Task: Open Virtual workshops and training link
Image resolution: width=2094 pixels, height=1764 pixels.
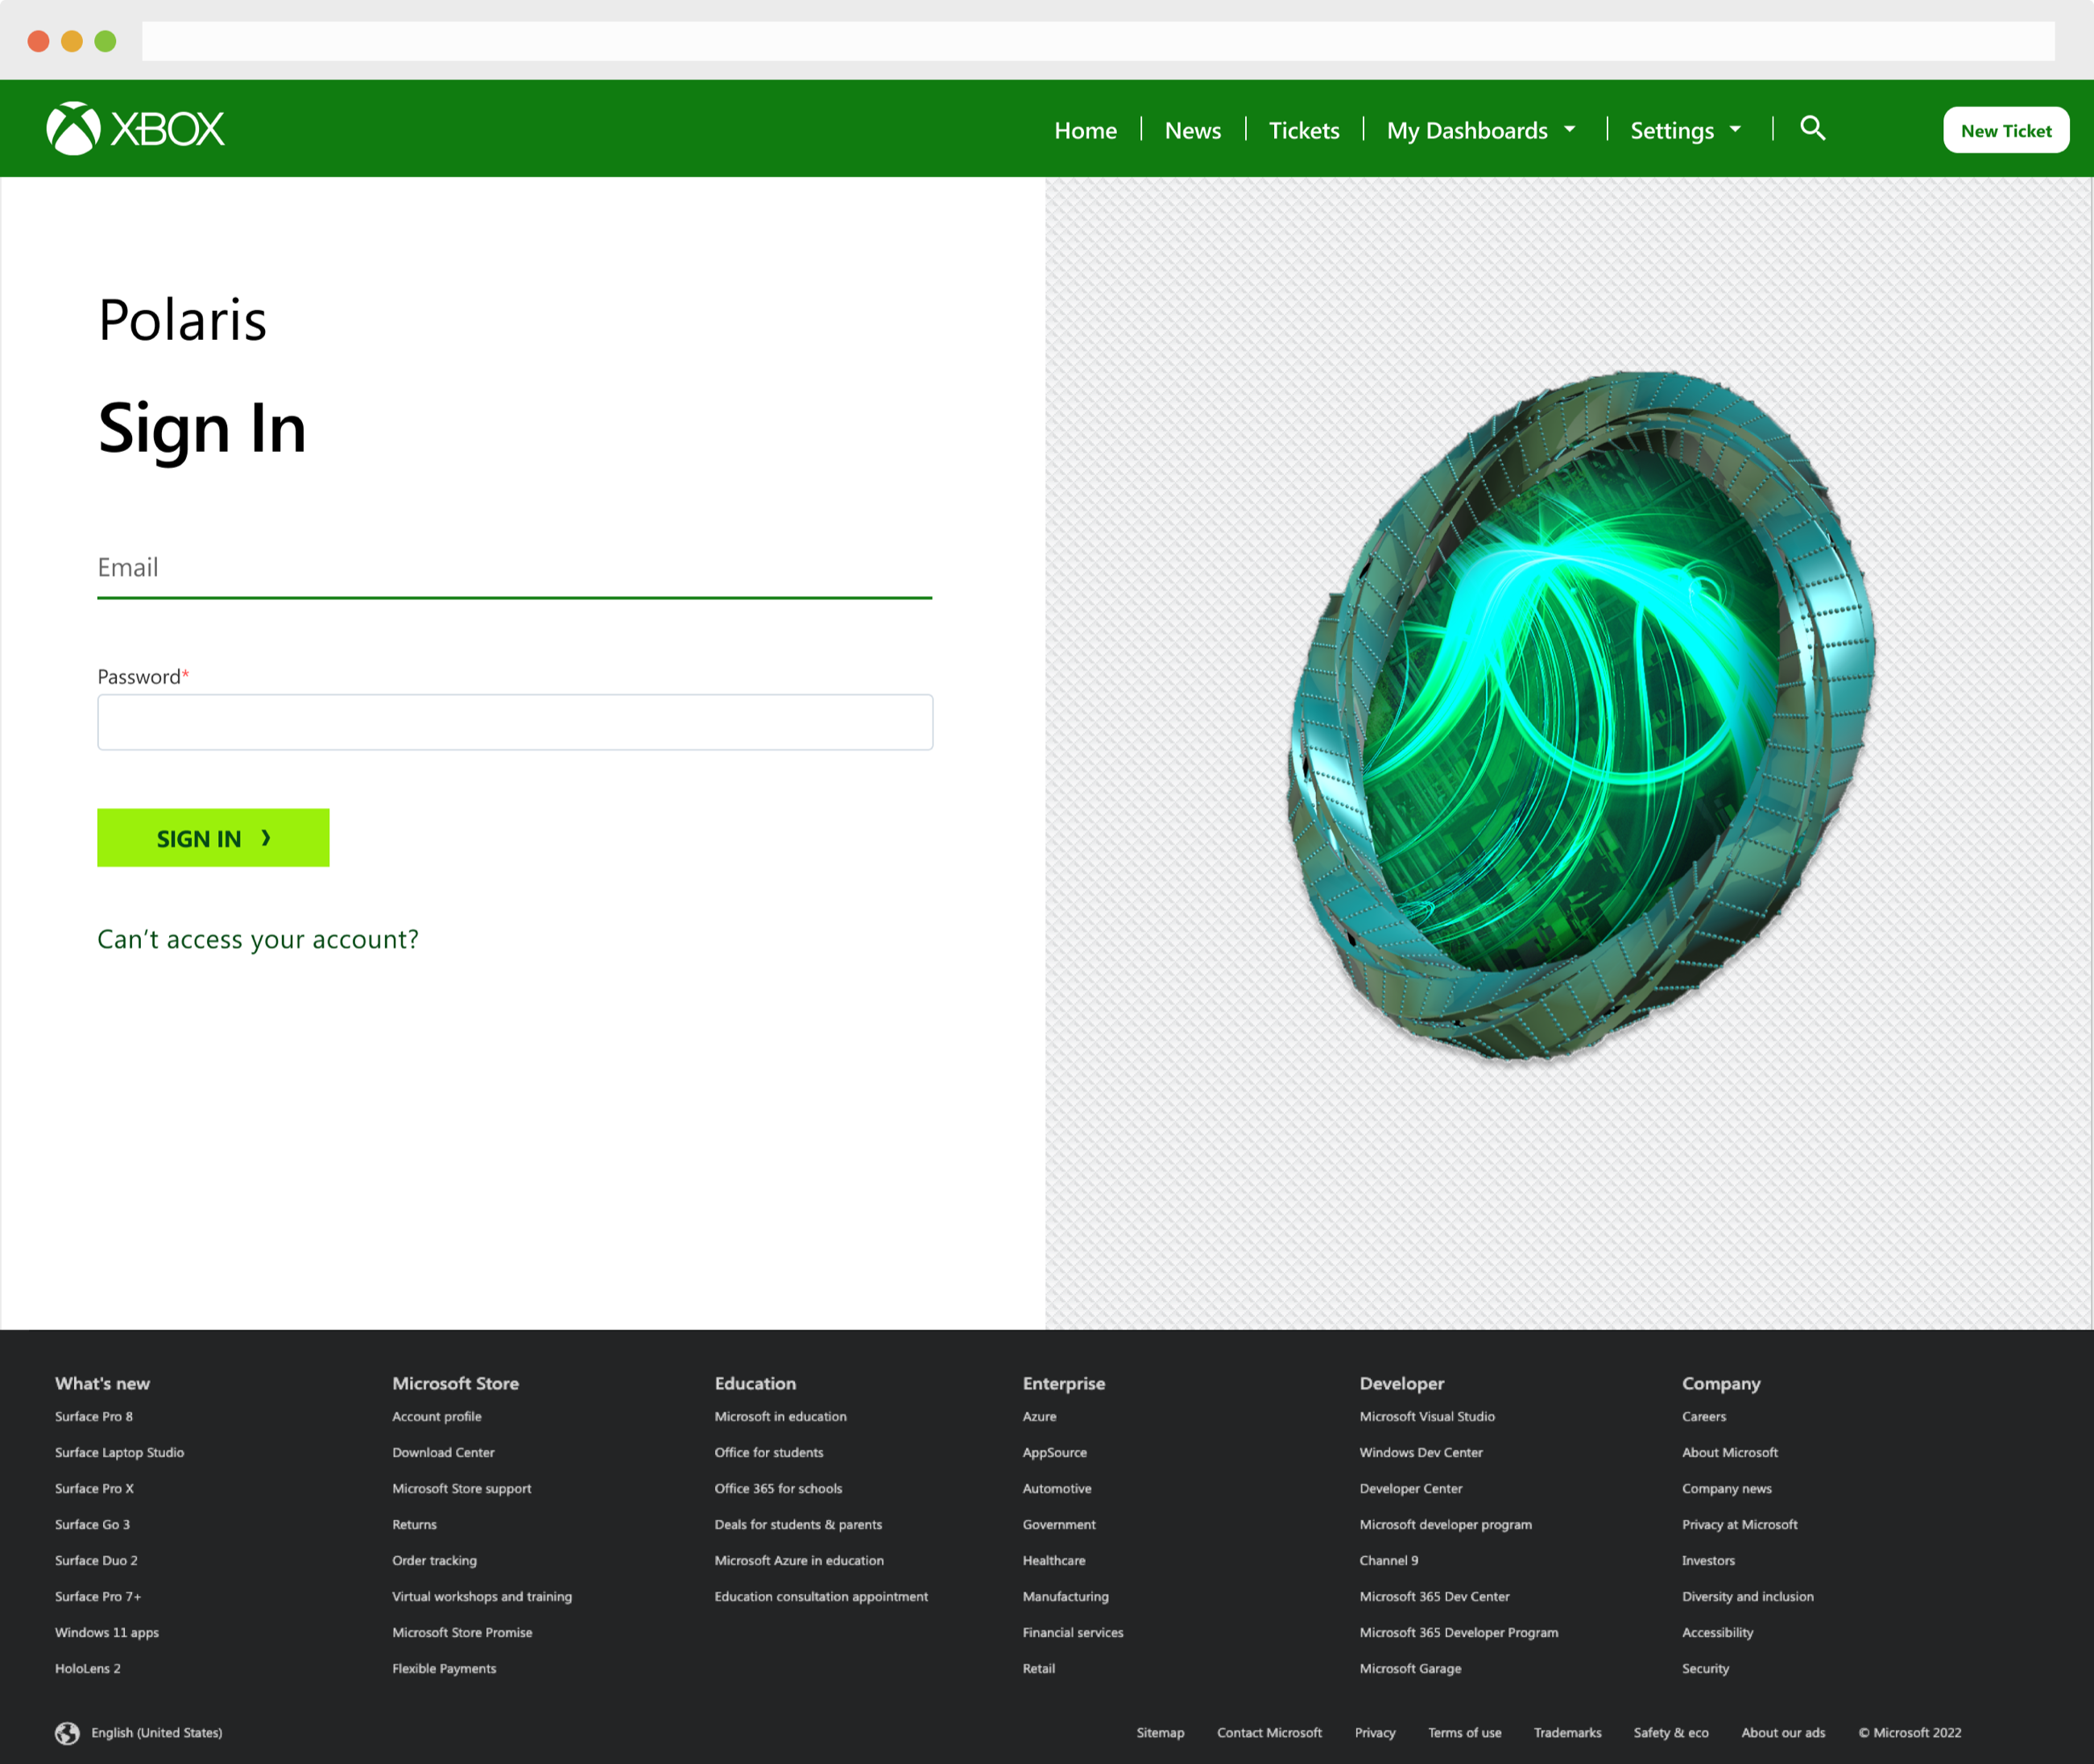Action: 482,1597
